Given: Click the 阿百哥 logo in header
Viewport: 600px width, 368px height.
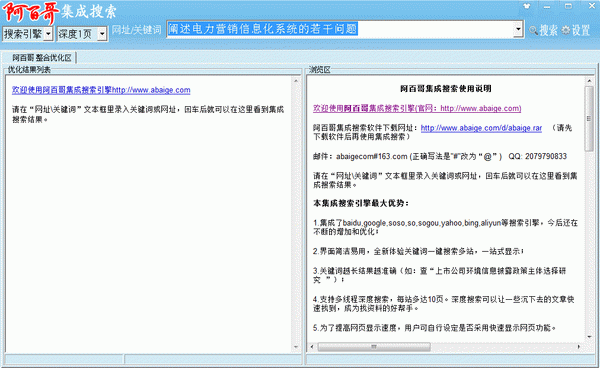Looking at the screenshot, I should tap(31, 12).
